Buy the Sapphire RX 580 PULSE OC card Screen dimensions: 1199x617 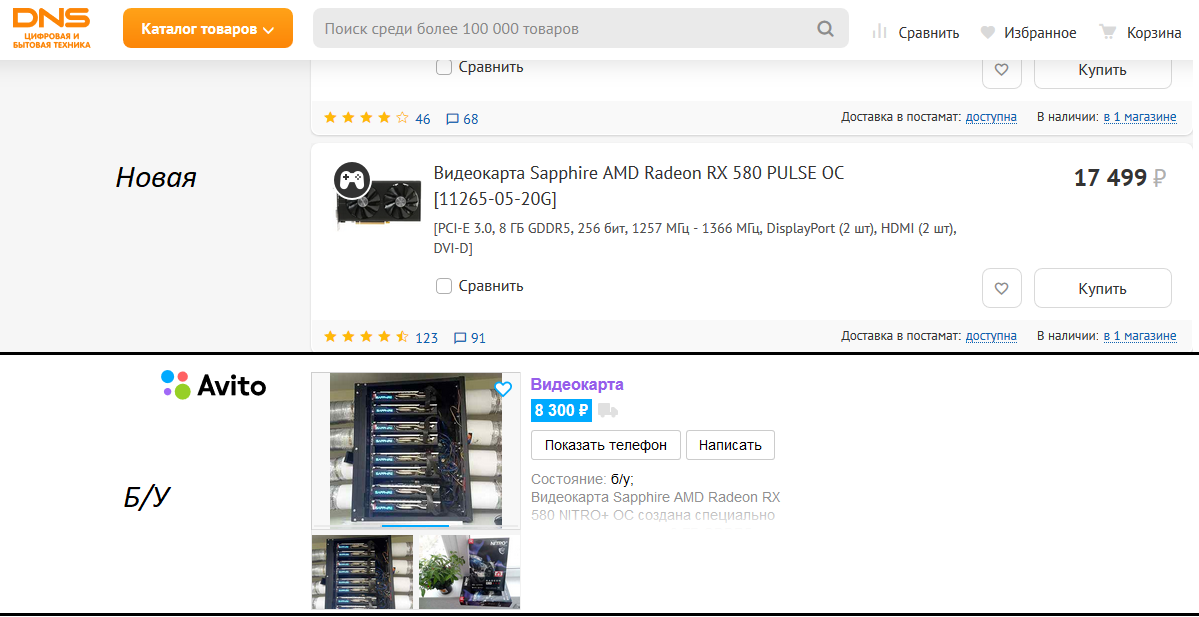1103,288
